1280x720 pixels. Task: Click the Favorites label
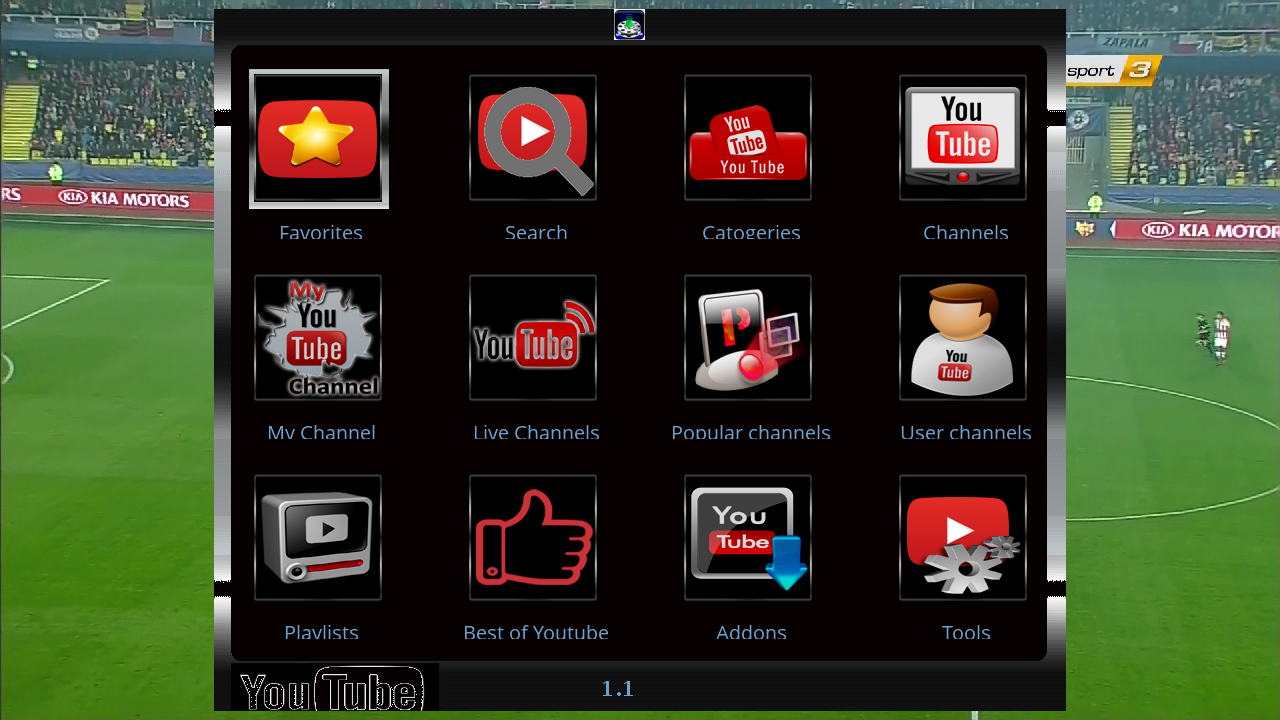click(321, 232)
